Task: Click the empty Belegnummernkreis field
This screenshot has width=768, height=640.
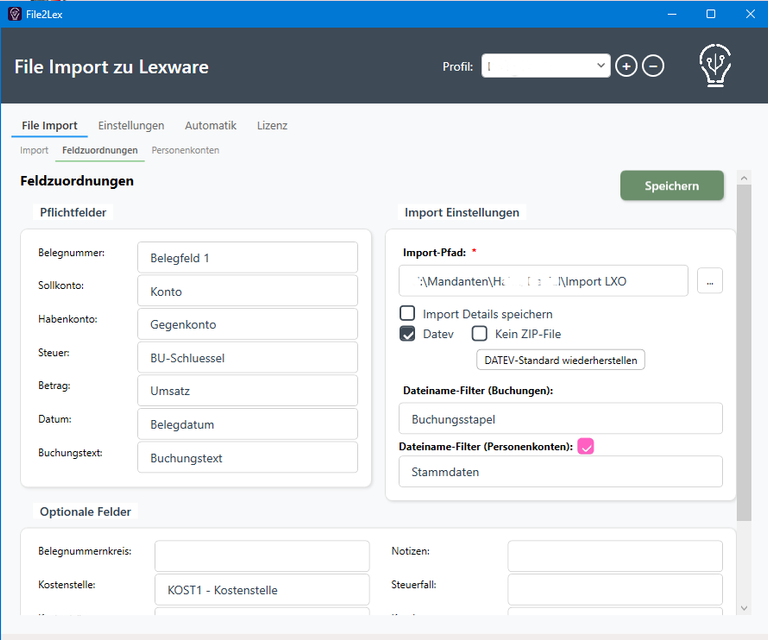Action: [262, 556]
